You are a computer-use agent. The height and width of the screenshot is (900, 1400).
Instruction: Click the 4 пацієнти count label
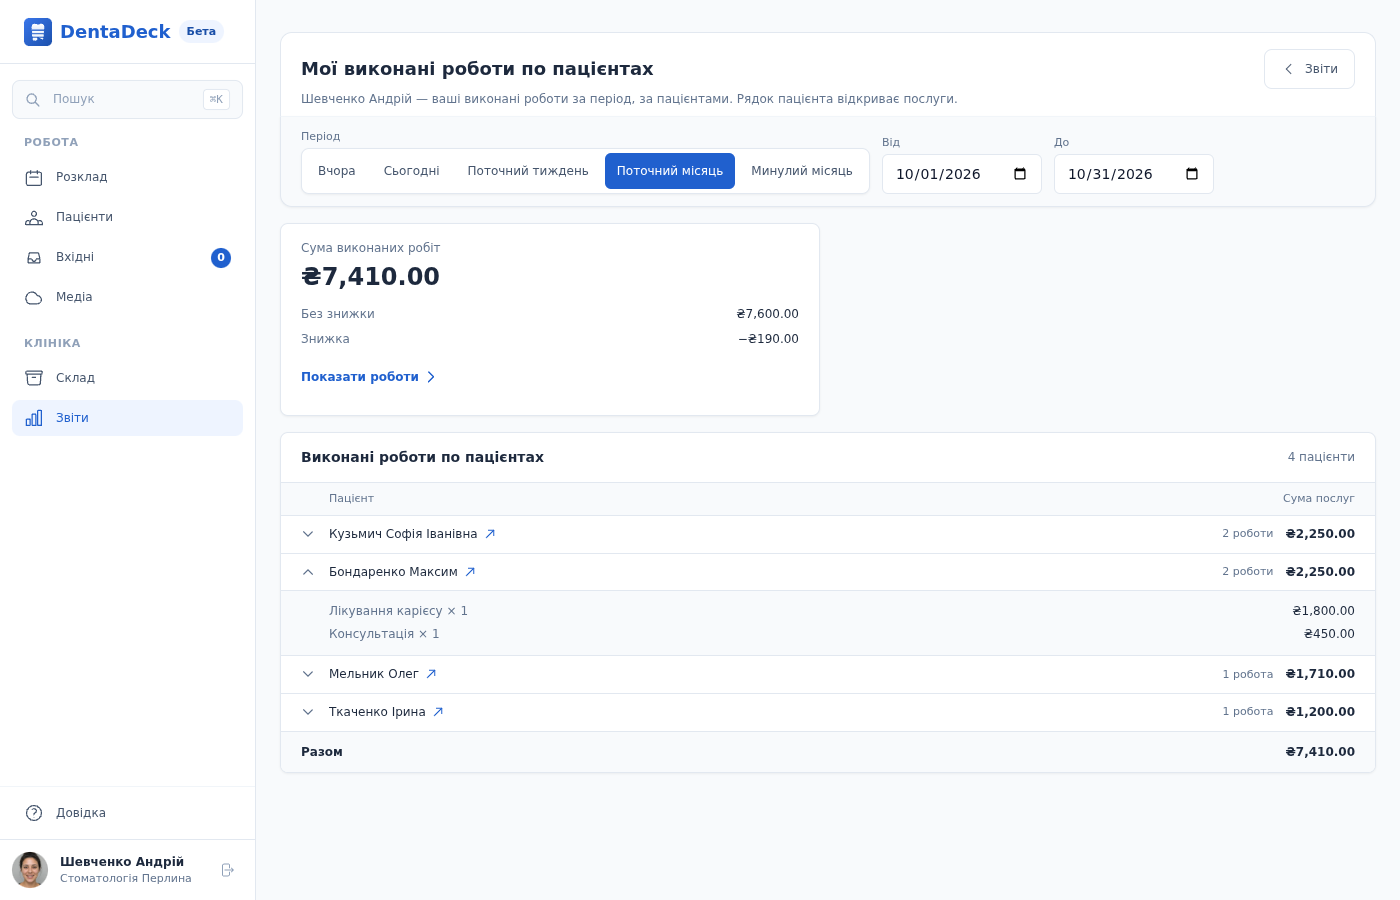[x=1321, y=457]
